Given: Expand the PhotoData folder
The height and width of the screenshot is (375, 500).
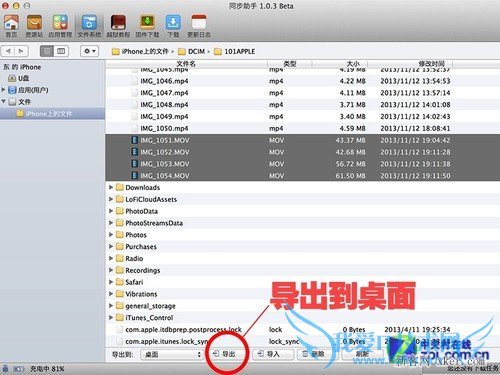Looking at the screenshot, I should 111,211.
